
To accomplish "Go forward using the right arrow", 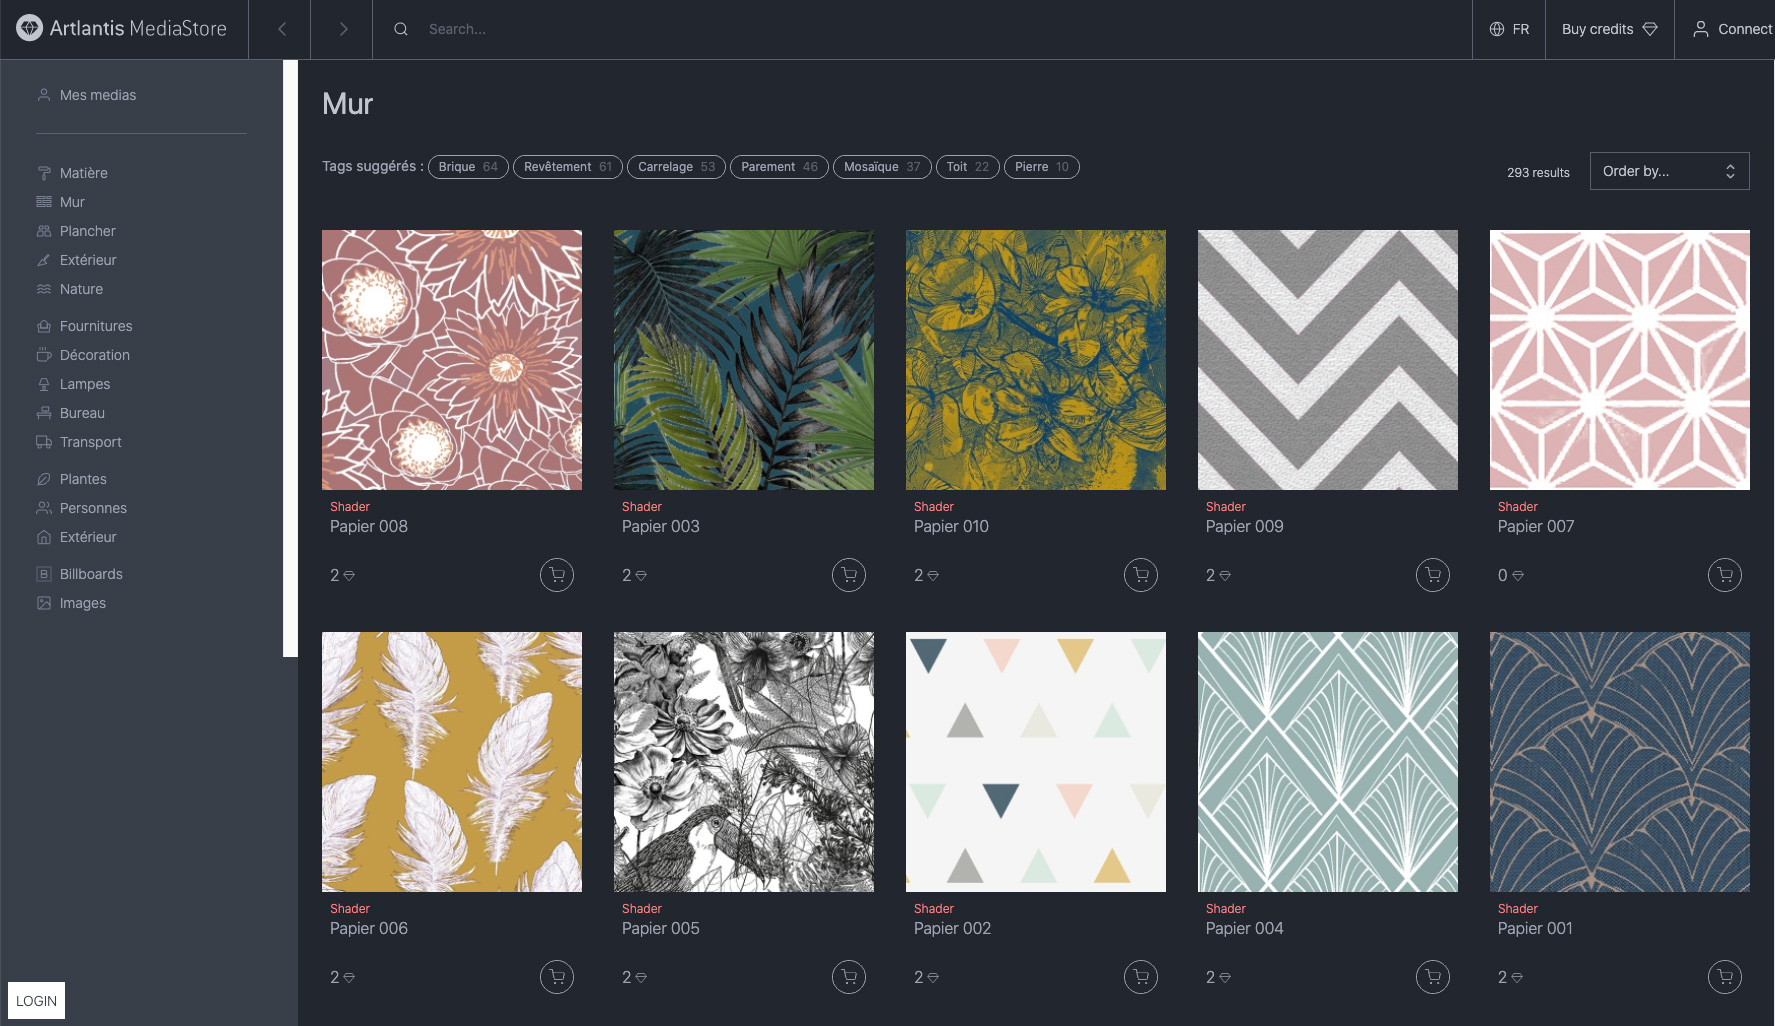I will click(343, 29).
